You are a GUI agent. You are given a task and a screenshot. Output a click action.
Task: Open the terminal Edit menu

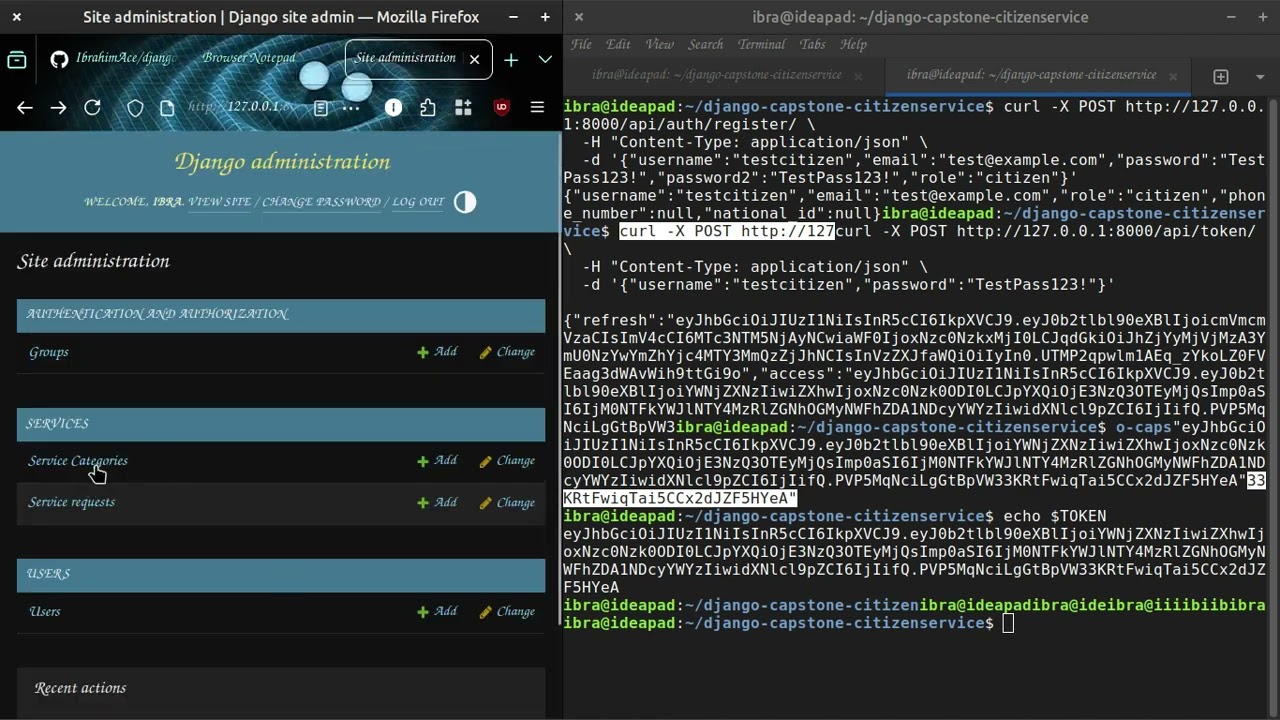coord(618,44)
